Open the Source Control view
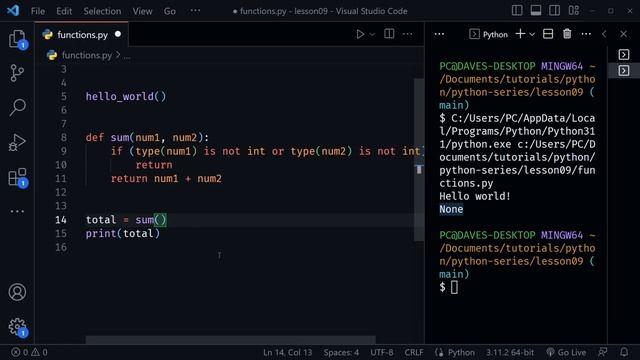This screenshot has height=360, width=640. tap(17, 73)
